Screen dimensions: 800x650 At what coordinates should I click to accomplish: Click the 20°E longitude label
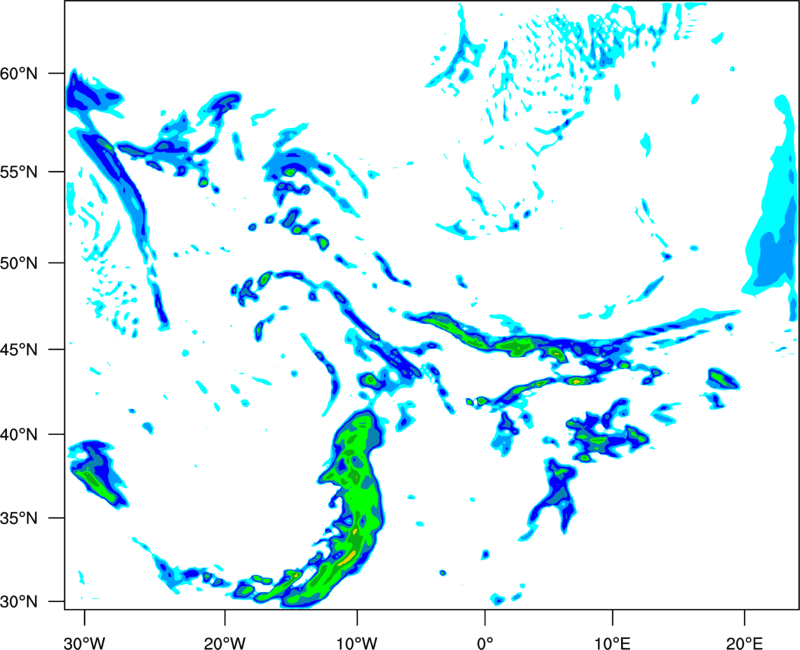744,643
